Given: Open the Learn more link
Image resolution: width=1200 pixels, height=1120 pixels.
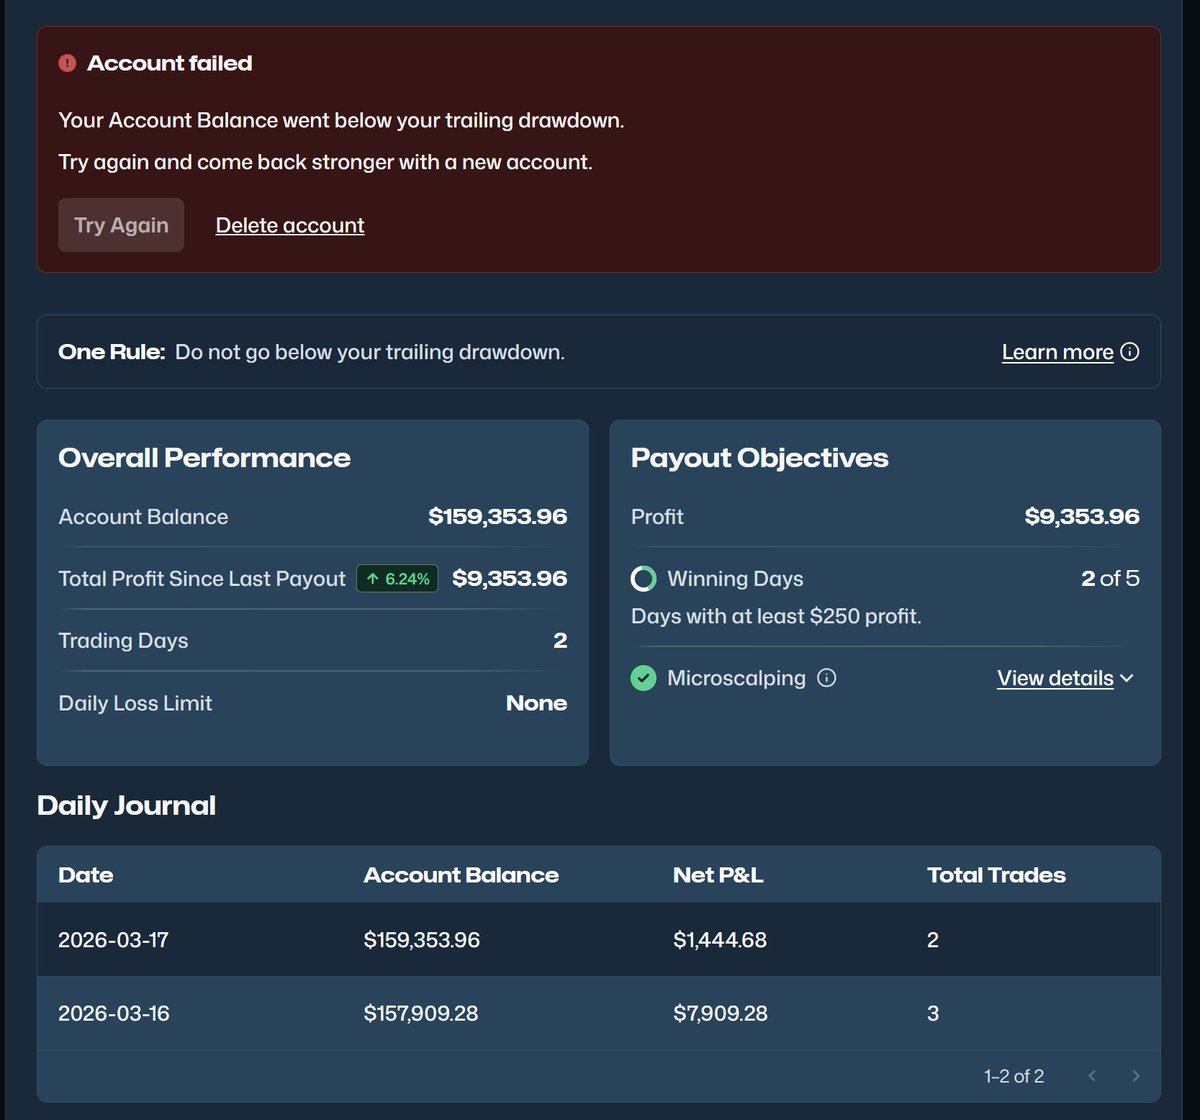Looking at the screenshot, I should click(1057, 352).
